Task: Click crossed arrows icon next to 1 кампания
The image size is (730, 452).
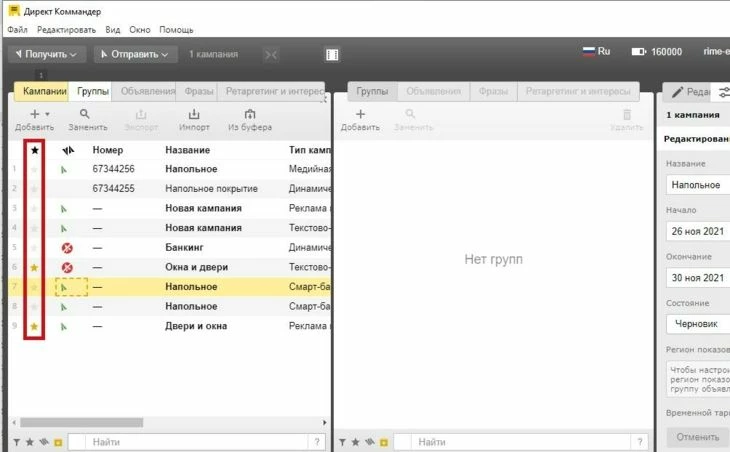Action: [271, 55]
